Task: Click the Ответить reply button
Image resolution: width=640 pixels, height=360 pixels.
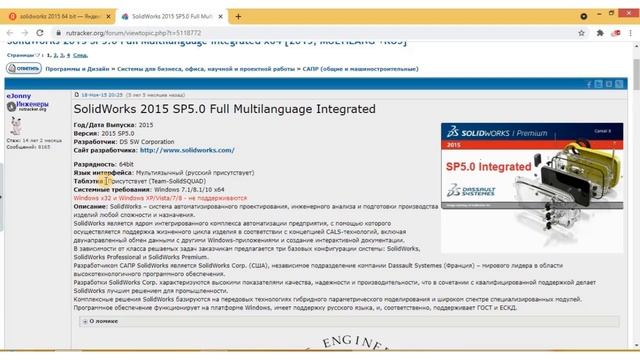Action: click(x=24, y=68)
